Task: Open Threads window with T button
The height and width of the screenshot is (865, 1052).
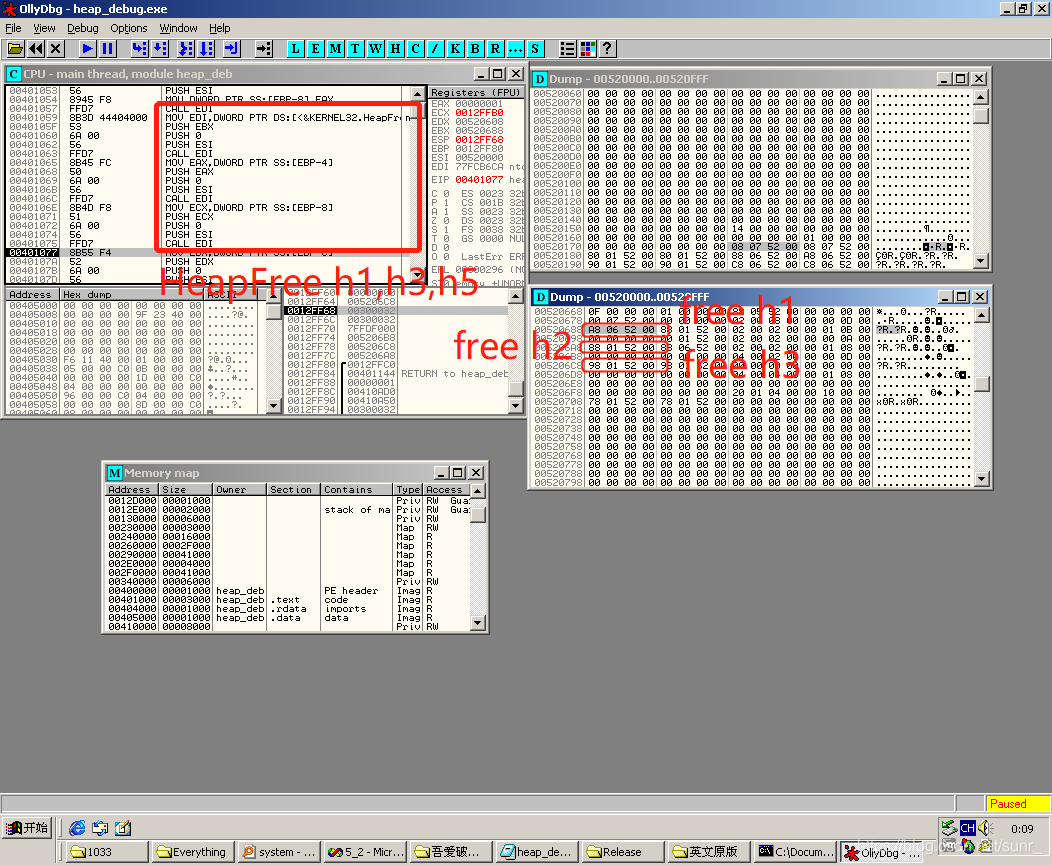Action: 355,48
